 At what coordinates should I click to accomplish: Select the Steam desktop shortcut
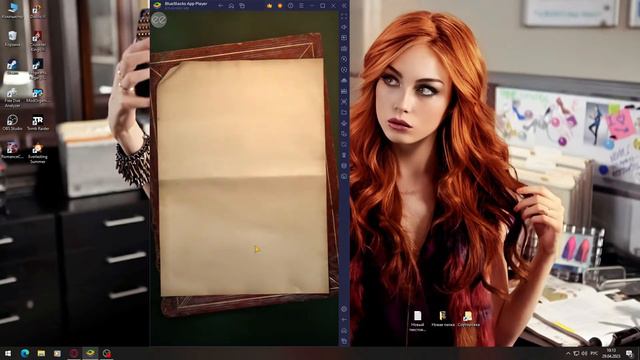pyautogui.click(x=12, y=67)
